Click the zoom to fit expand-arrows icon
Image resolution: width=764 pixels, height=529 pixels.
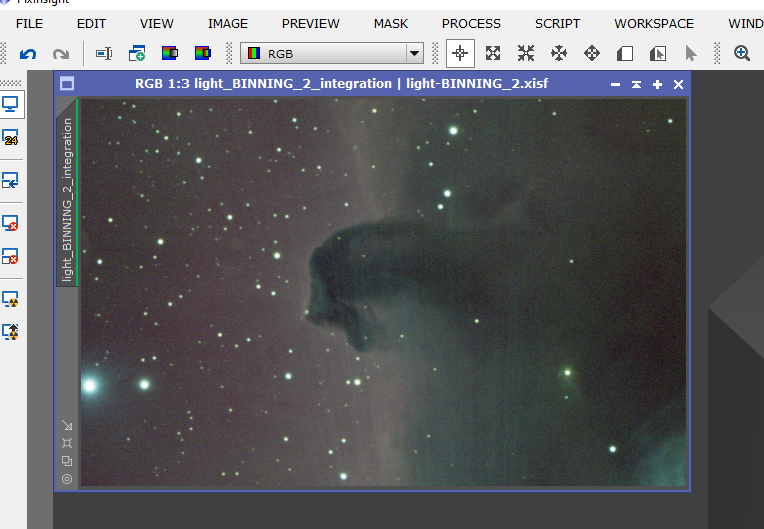pyautogui.click(x=493, y=53)
